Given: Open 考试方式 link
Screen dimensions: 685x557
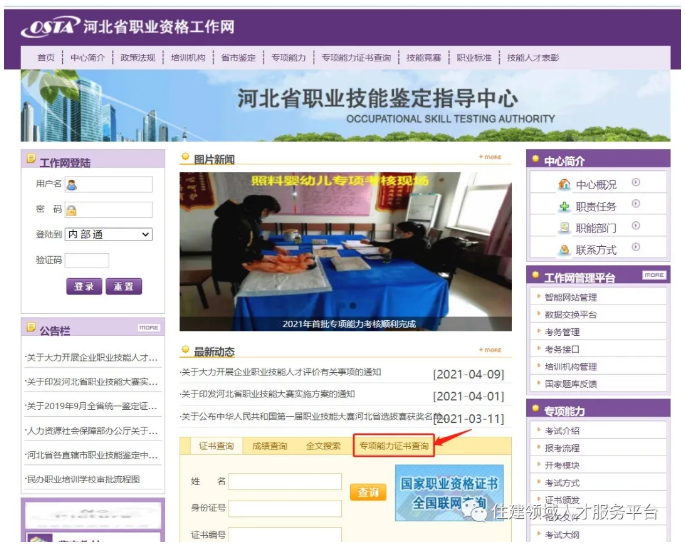Looking at the screenshot, I should point(562,483).
